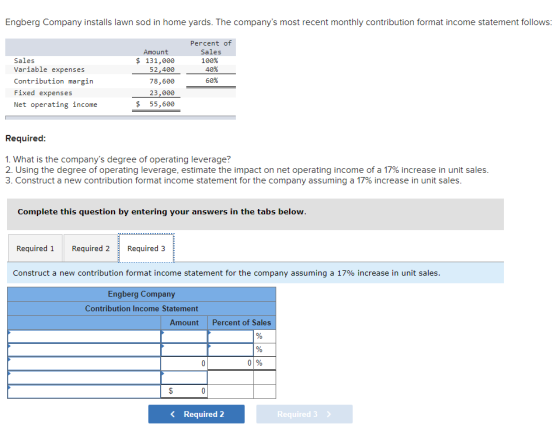
Task: Click first row Amount input cell
Action: [x=184, y=336]
